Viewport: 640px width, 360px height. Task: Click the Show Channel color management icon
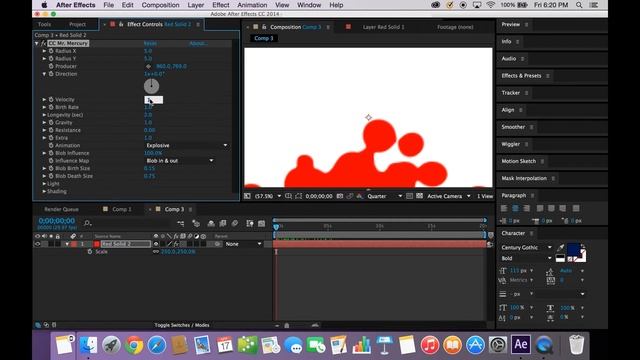360,196
